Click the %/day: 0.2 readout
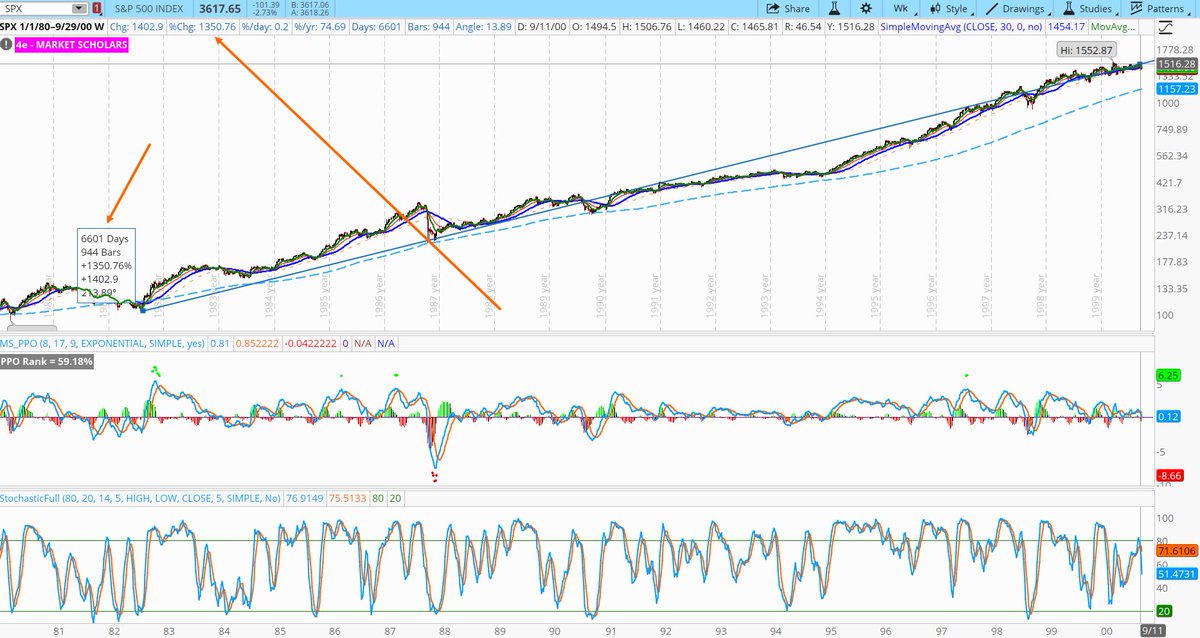 click(265, 26)
